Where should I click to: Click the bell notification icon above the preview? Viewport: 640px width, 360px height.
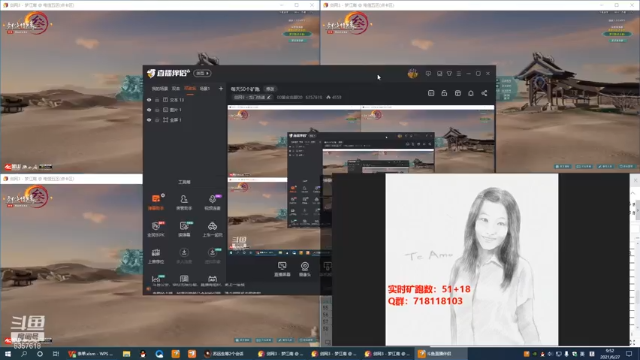[x=471, y=93]
